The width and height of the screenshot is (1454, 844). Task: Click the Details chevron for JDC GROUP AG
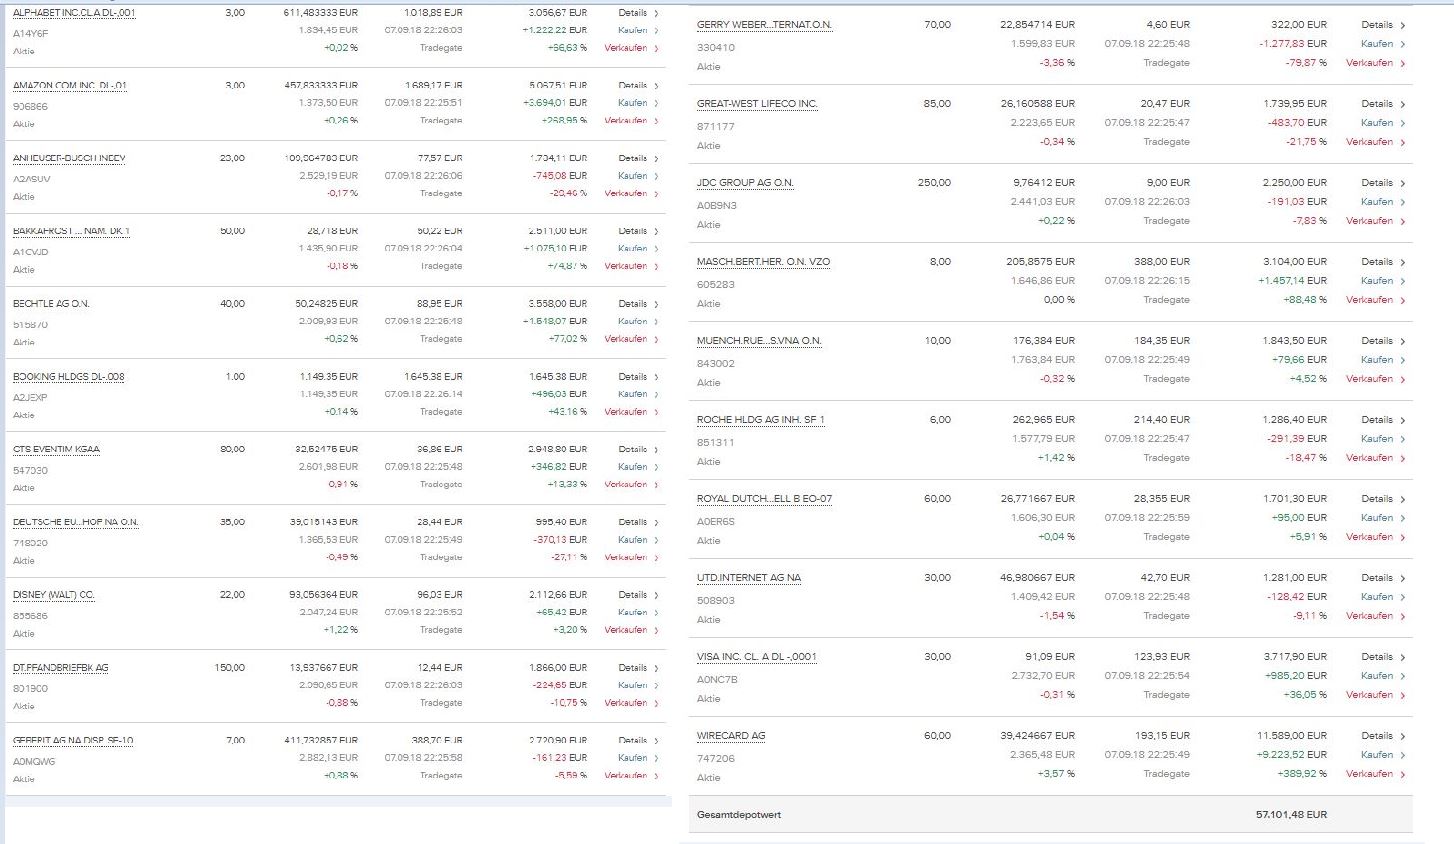[x=1403, y=184]
